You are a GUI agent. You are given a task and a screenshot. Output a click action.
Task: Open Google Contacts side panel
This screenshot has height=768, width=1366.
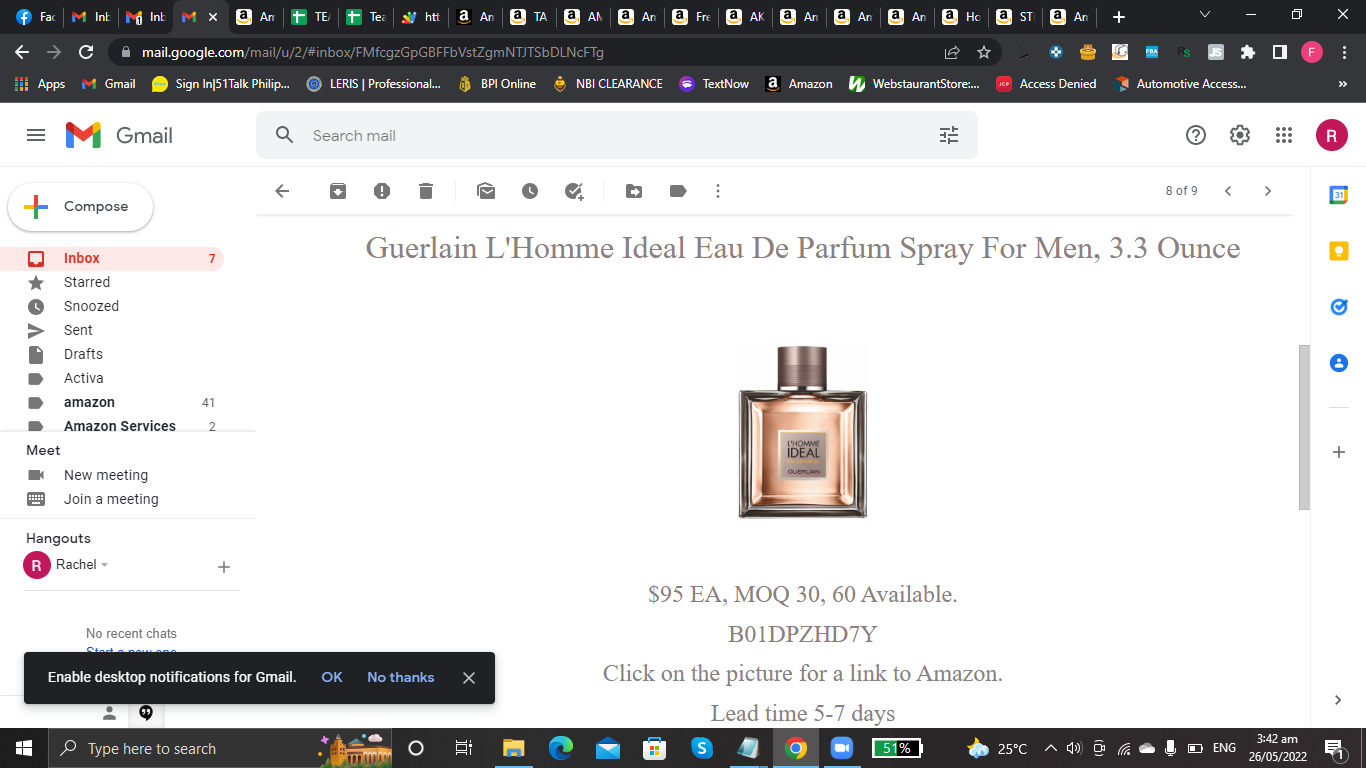click(x=1339, y=363)
